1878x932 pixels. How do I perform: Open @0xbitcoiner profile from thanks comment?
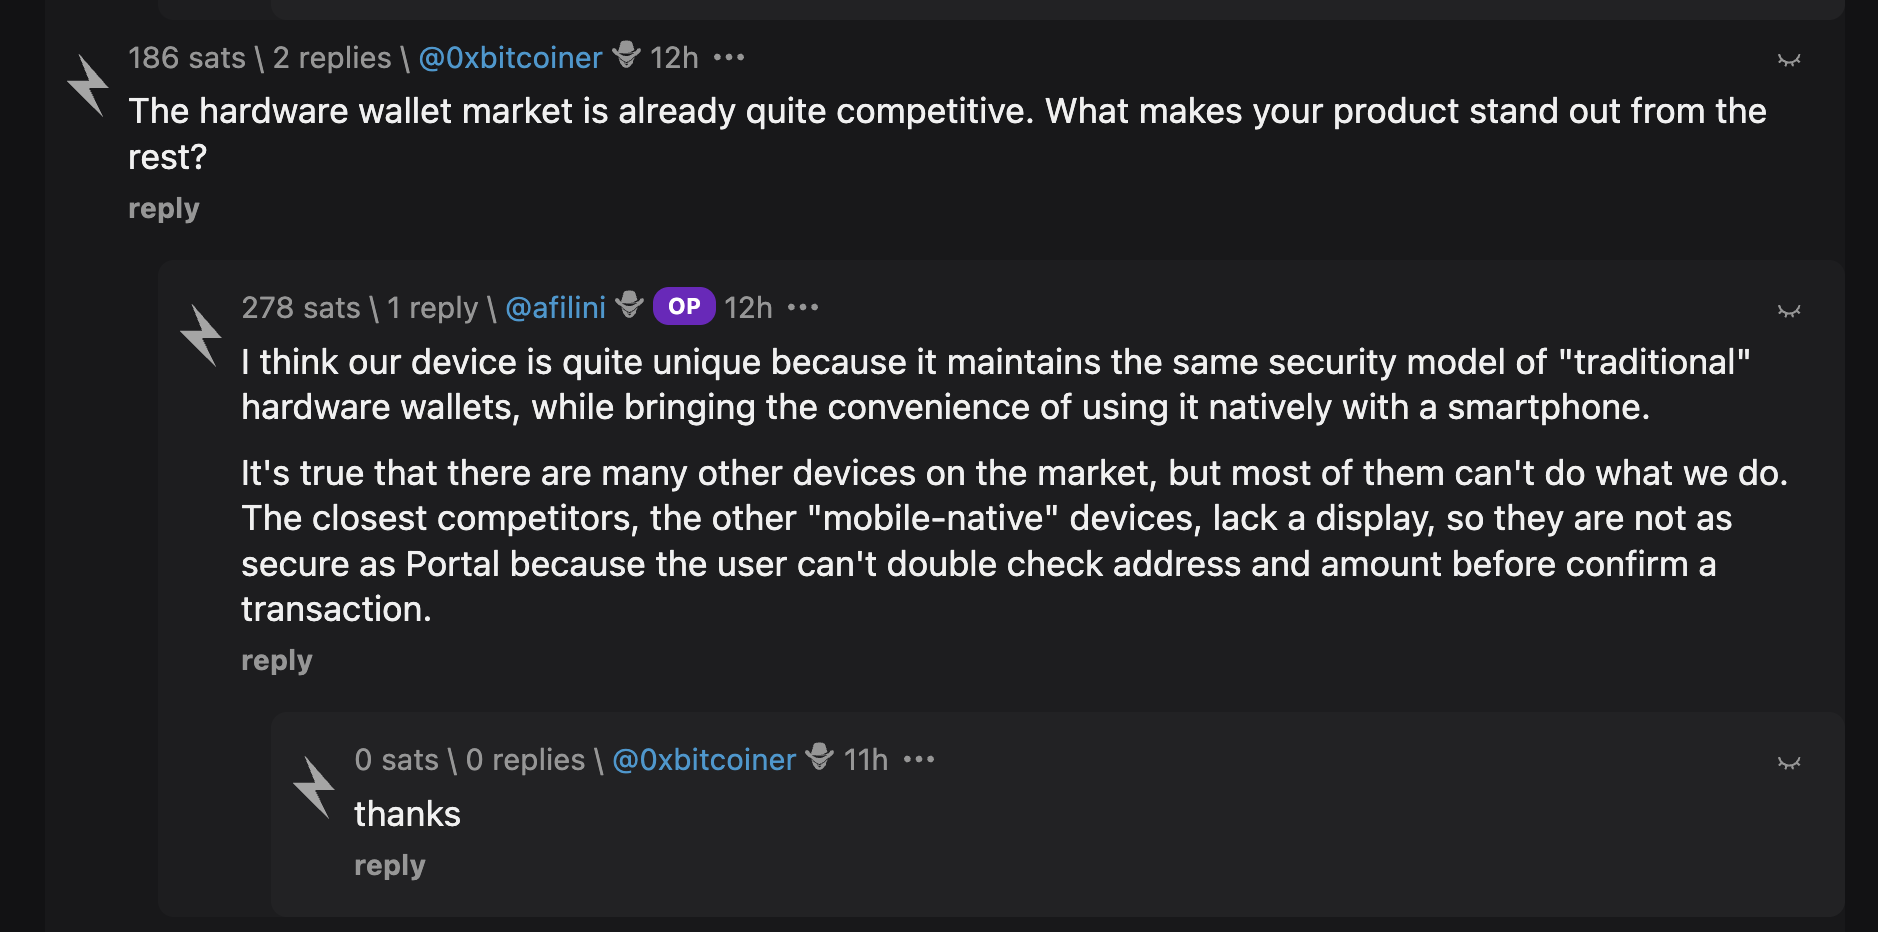pos(704,760)
